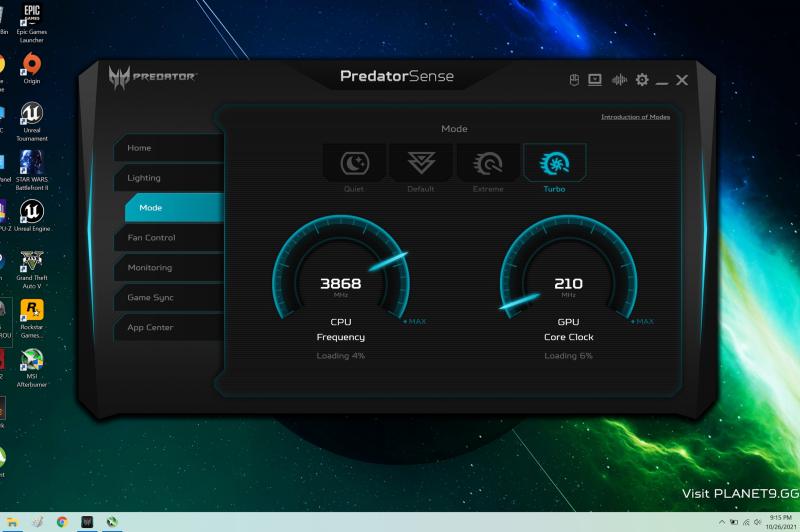Open volume control in system tray
The image size is (800, 532).
click(757, 522)
